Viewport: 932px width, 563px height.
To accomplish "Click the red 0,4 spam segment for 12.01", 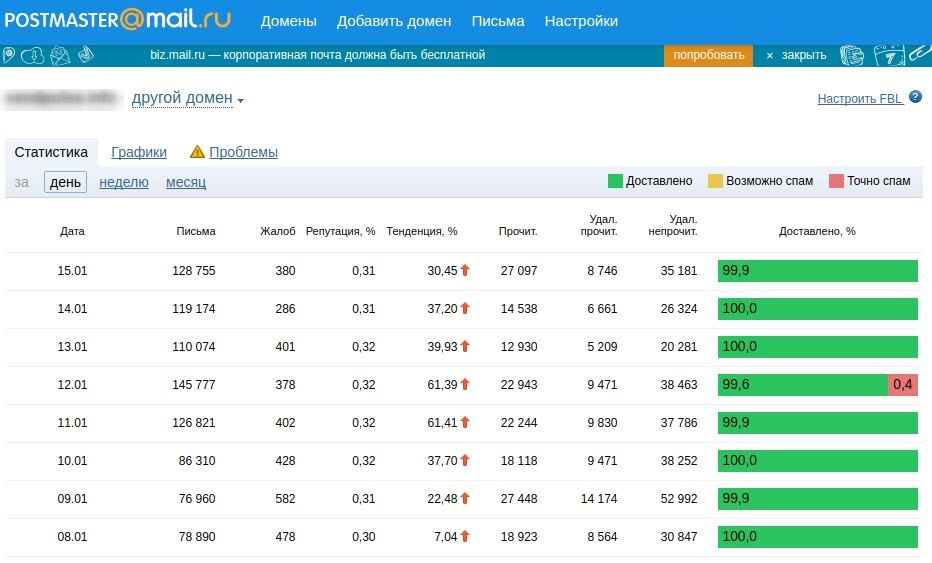I will point(902,385).
